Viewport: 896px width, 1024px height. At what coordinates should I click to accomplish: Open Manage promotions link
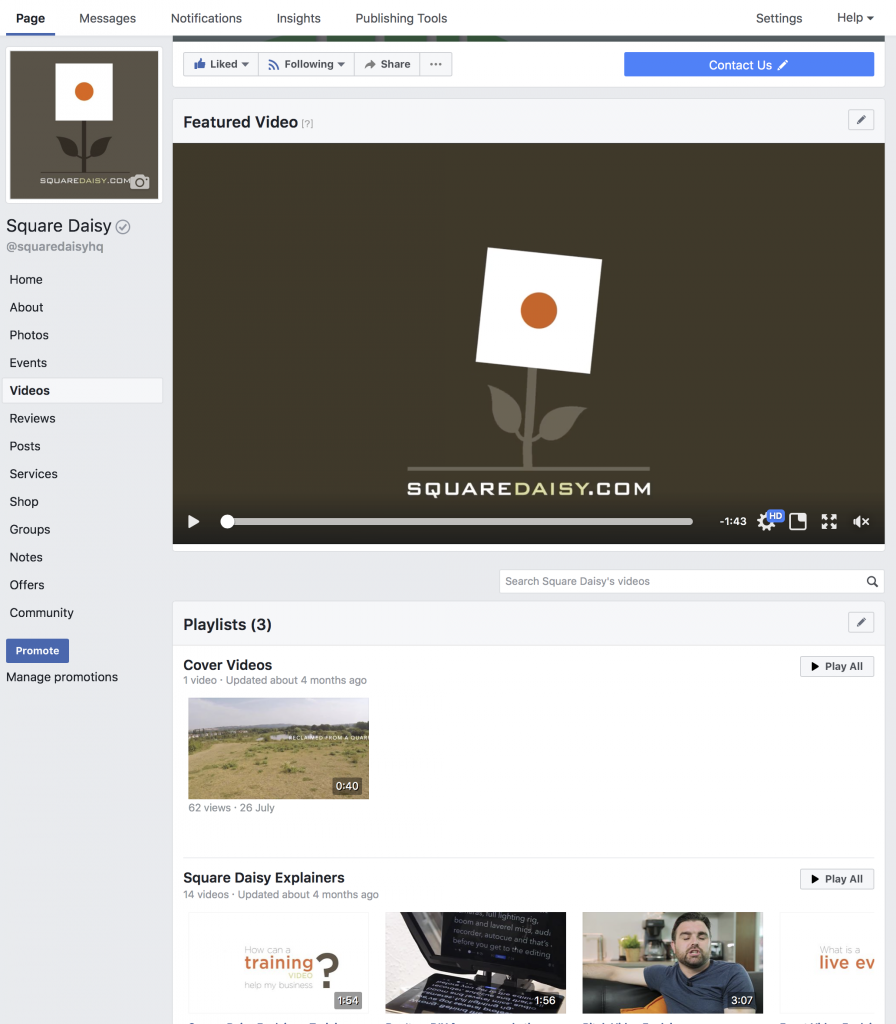(x=62, y=677)
